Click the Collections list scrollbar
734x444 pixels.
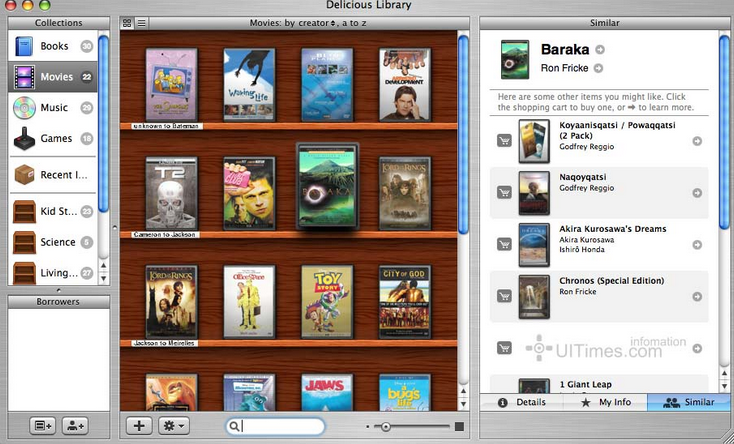(x=103, y=124)
